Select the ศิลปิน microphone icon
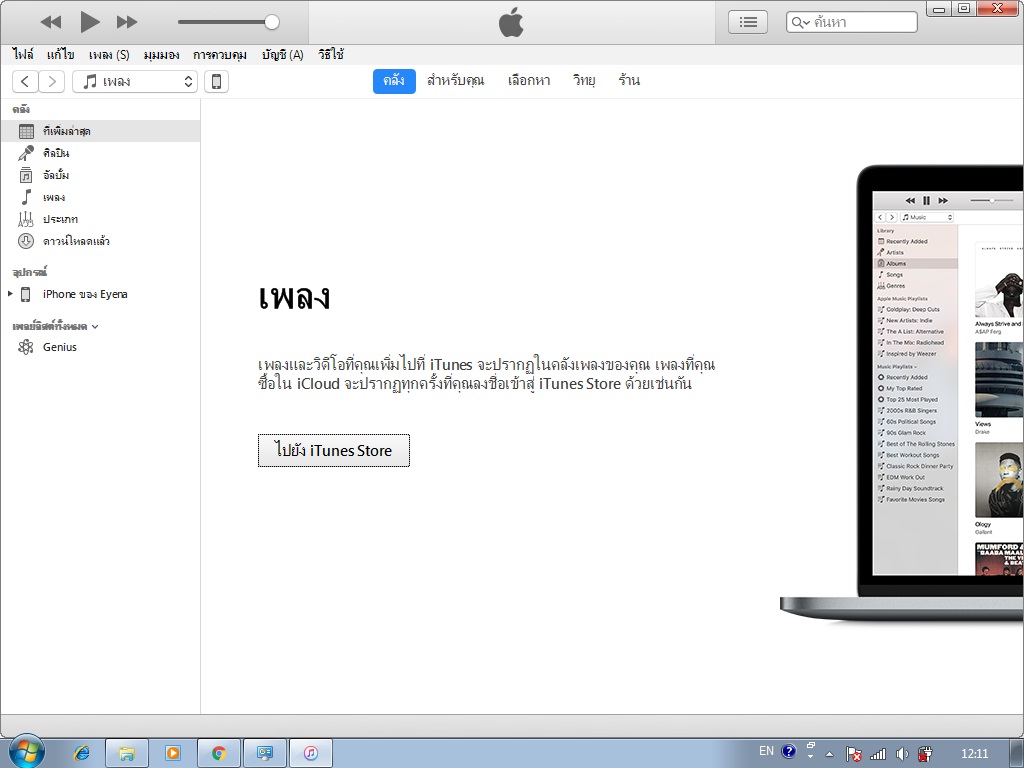 point(26,153)
